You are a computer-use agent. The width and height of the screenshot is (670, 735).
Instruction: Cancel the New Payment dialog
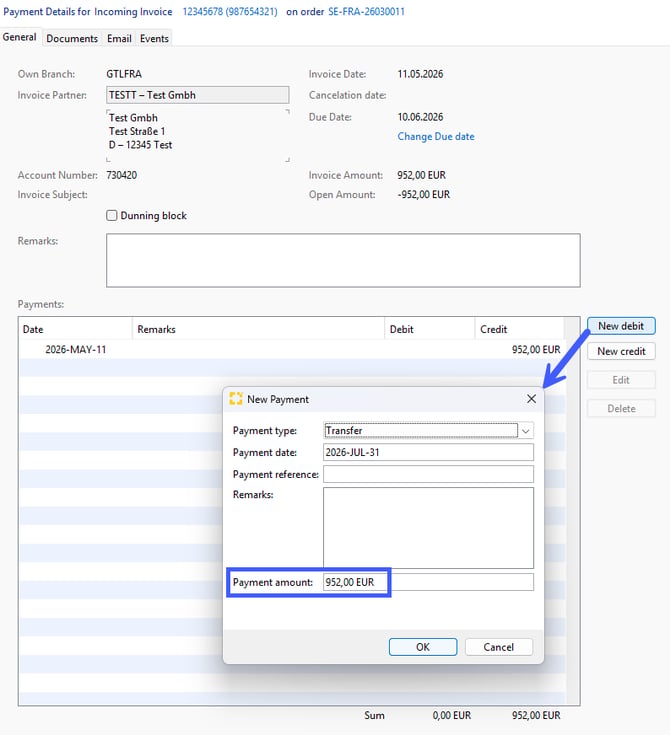click(499, 647)
